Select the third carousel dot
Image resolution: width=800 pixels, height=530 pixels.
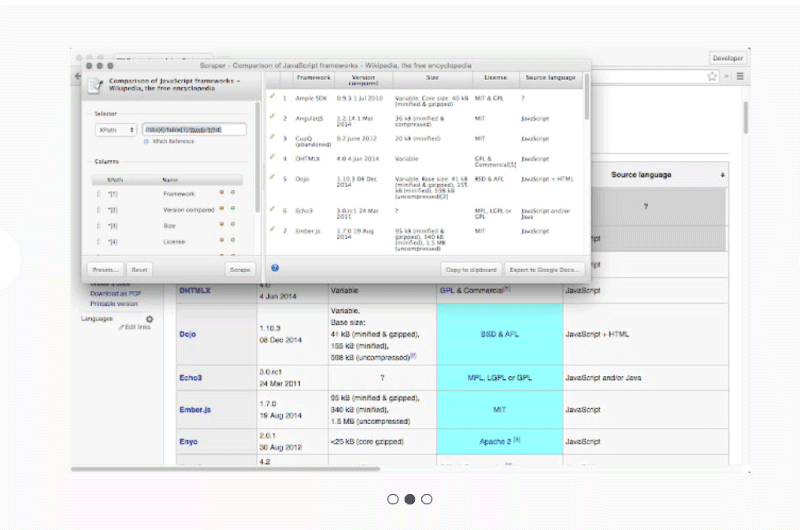click(x=427, y=499)
